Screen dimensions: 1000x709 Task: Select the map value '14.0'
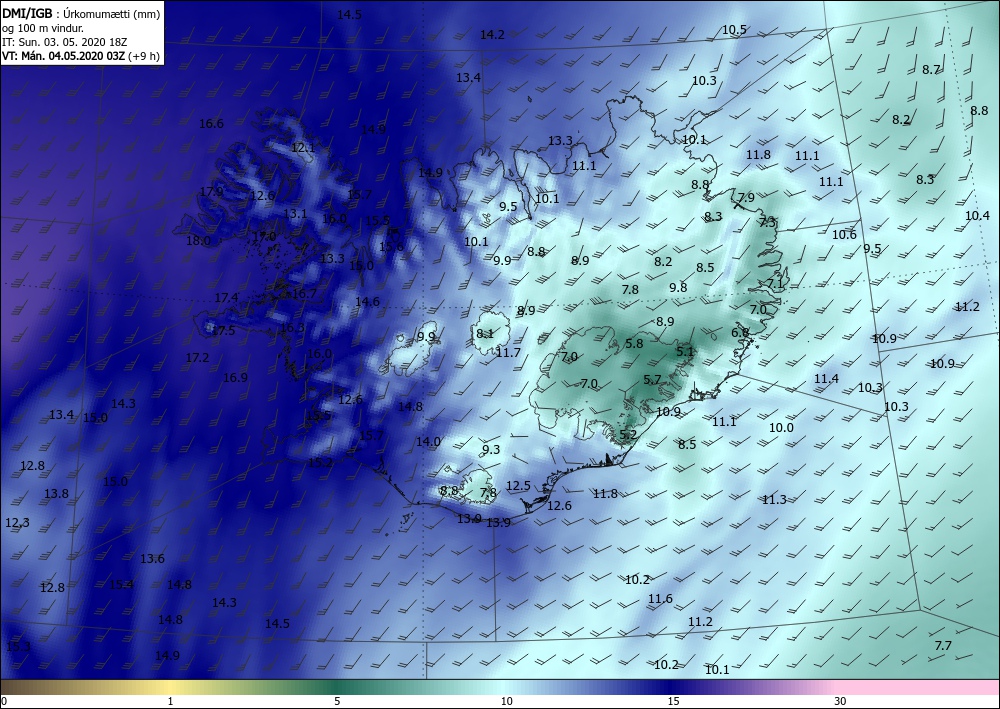tap(428, 442)
